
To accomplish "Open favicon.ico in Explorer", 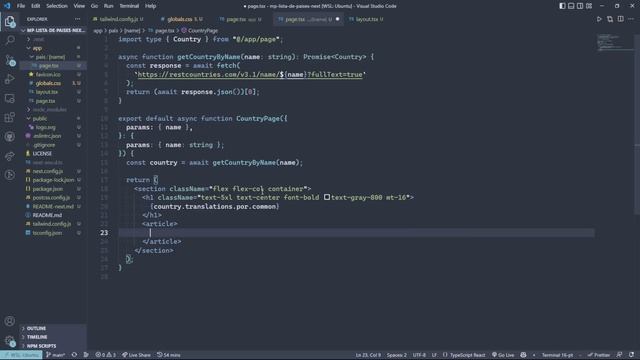I will point(48,75).
